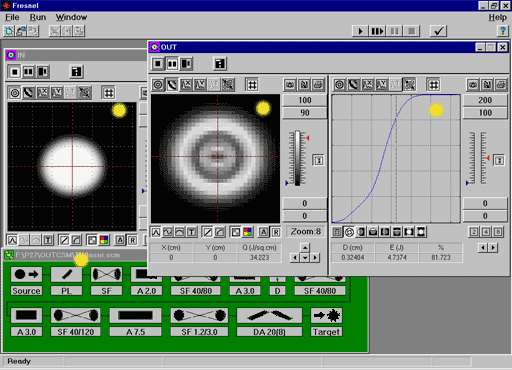
Task: Click left arrow stepper under plot panel
Action: (482, 247)
